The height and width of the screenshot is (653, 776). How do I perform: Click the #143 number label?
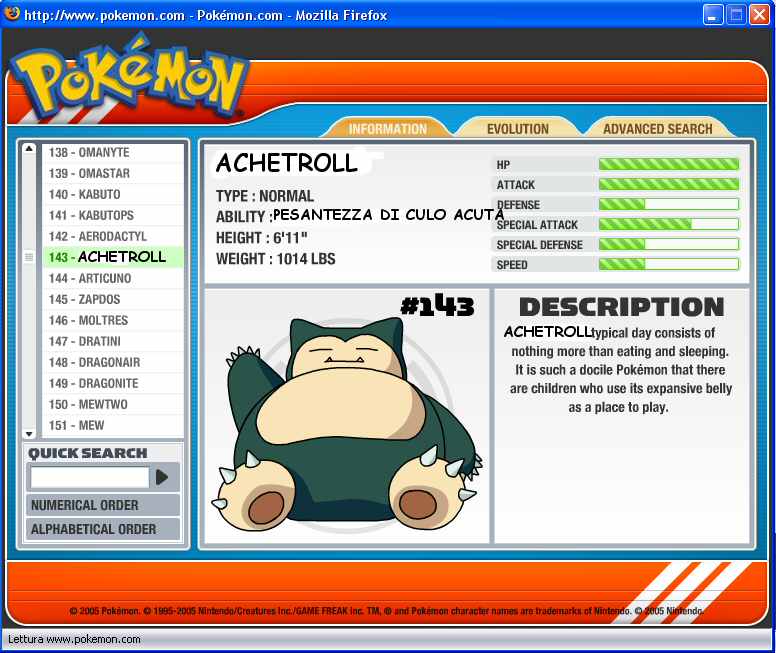437,305
